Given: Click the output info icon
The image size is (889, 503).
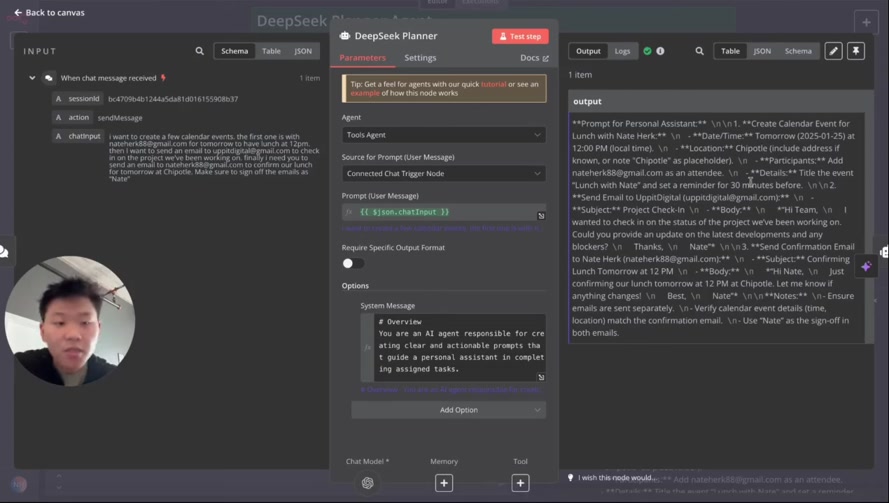Looking at the screenshot, I should click(x=661, y=51).
